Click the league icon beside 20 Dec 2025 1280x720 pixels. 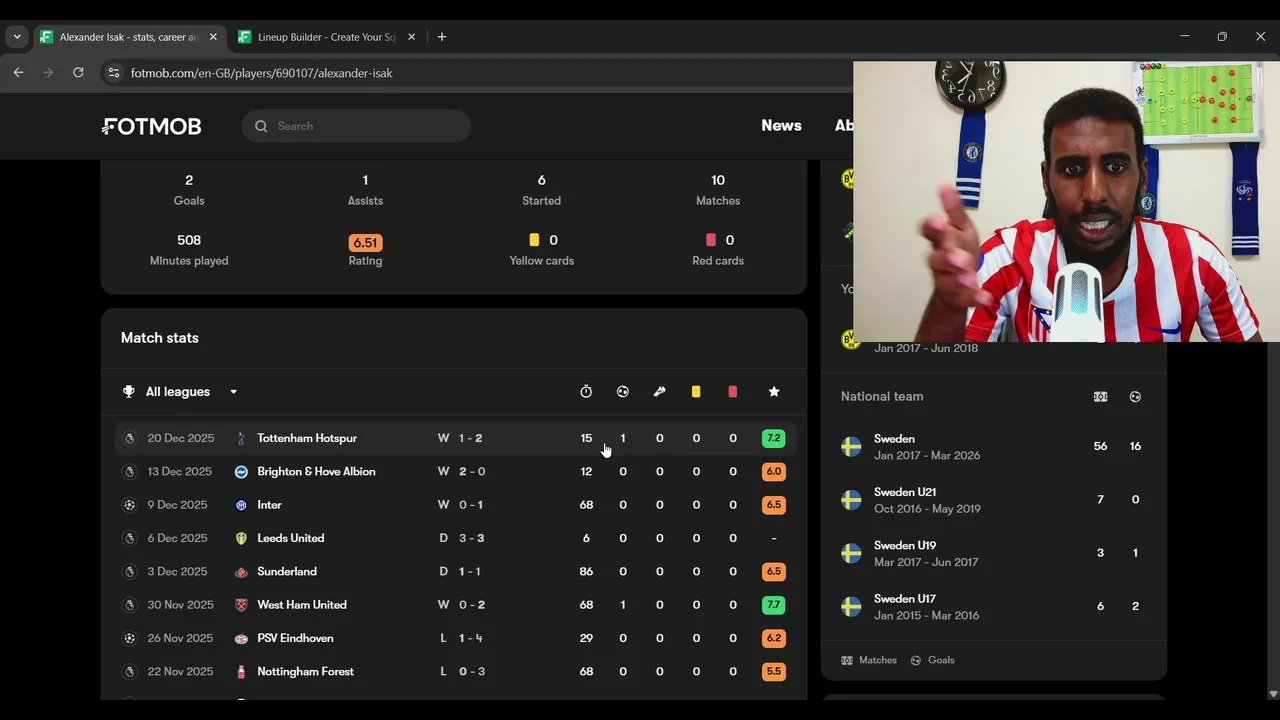129,438
